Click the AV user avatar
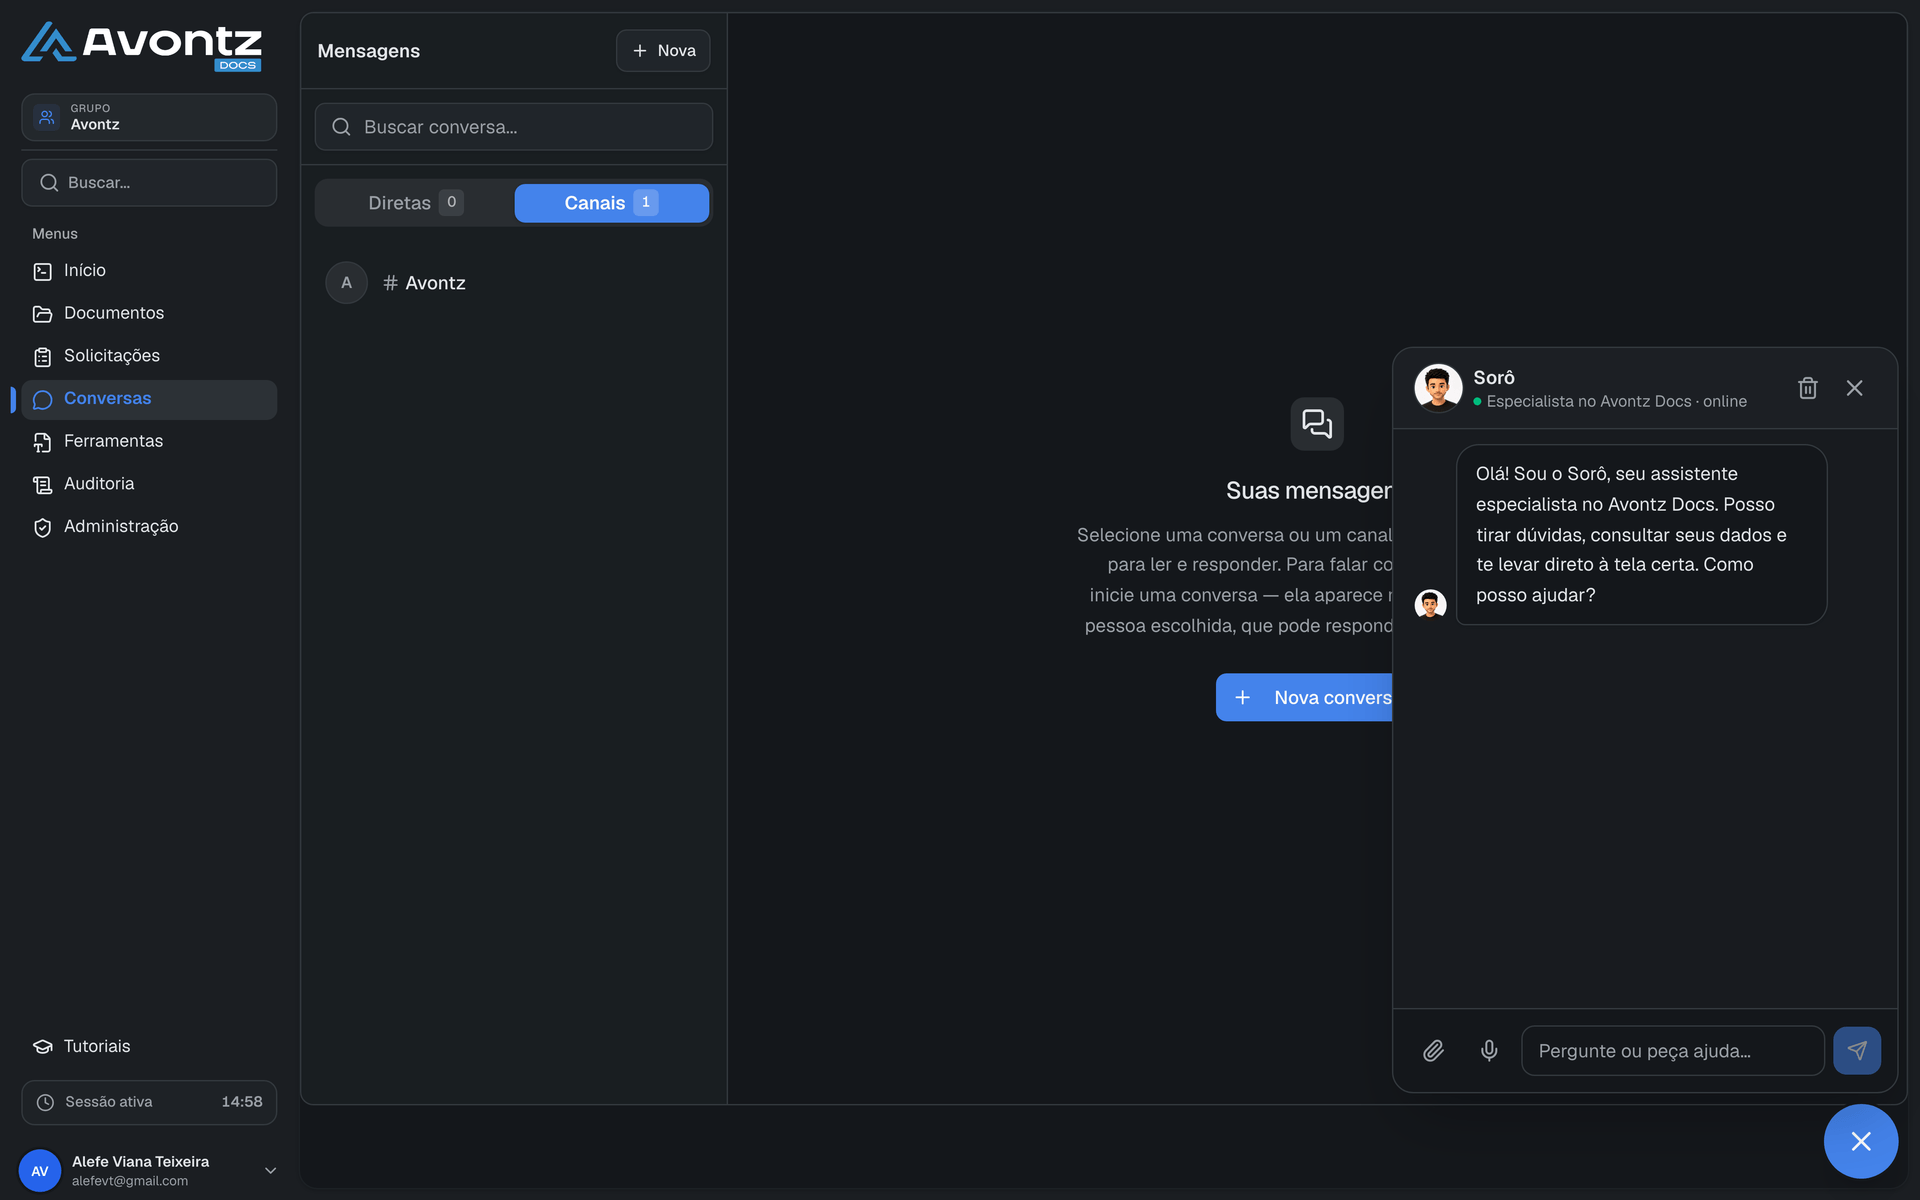This screenshot has height=1200, width=1920. coord(40,1170)
